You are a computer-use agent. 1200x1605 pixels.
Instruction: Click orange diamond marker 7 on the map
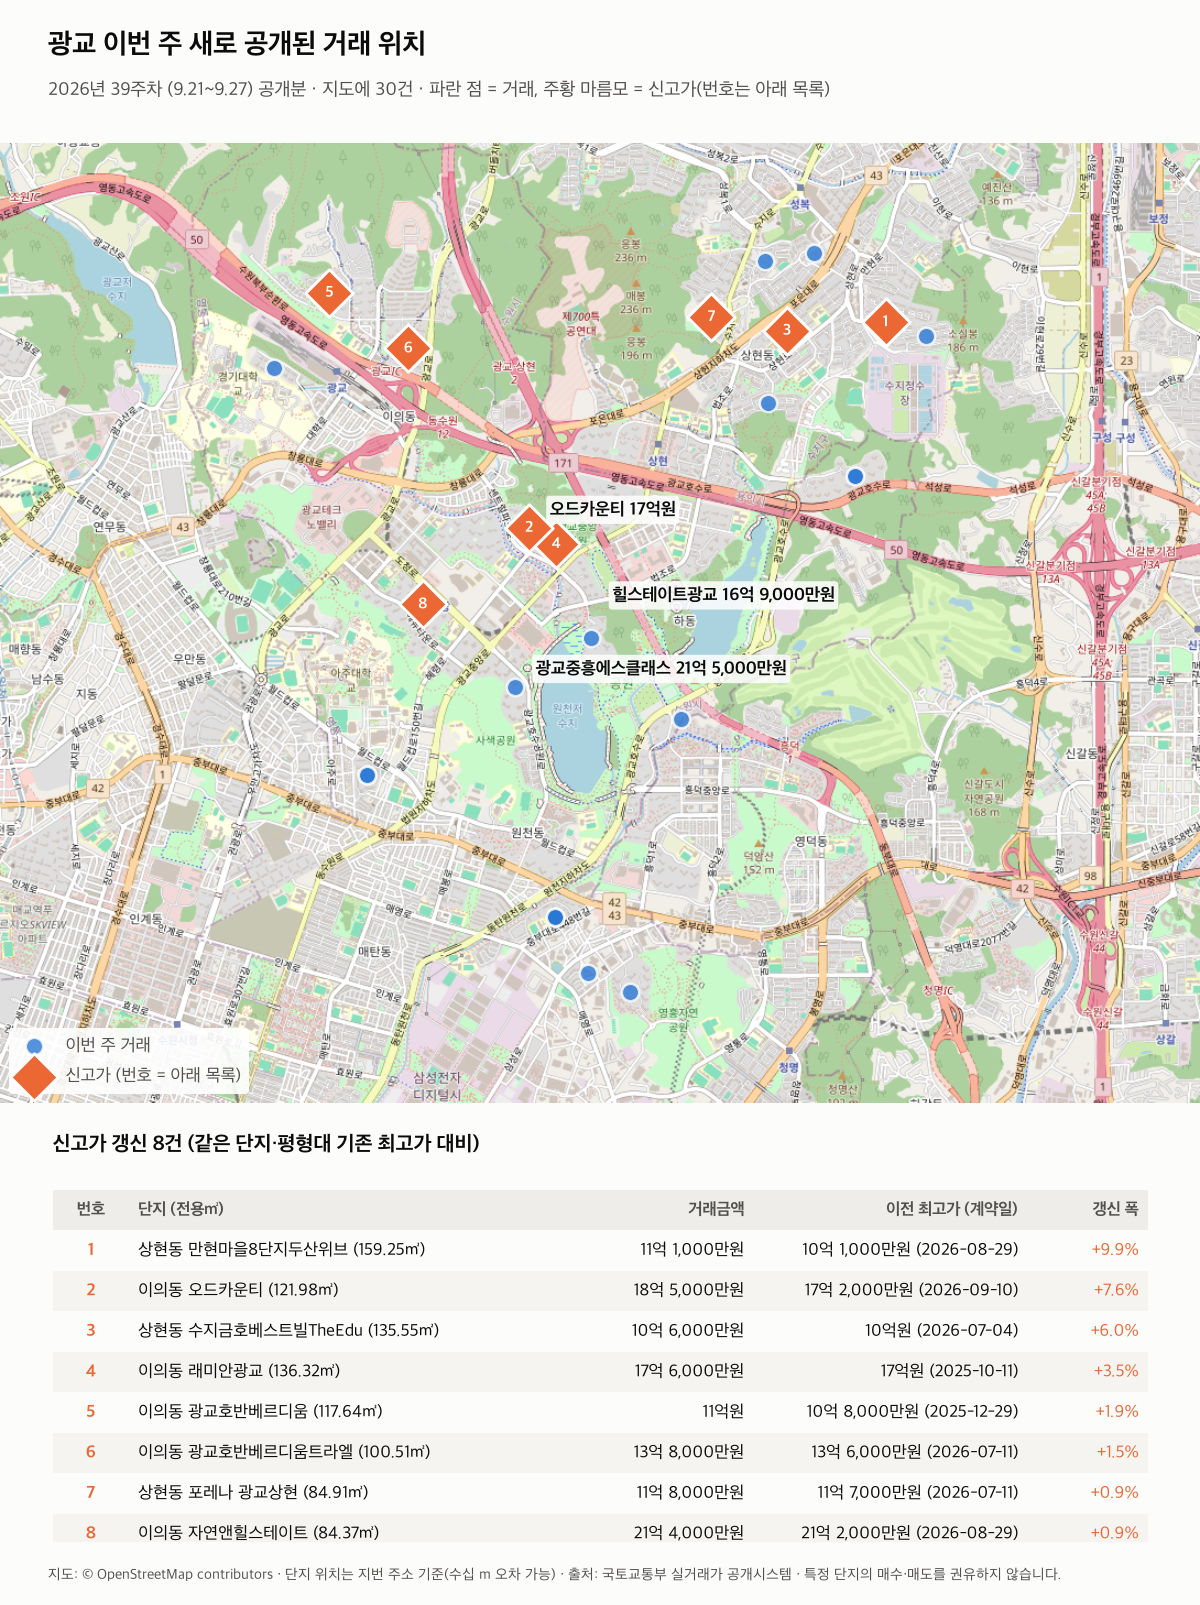711,317
